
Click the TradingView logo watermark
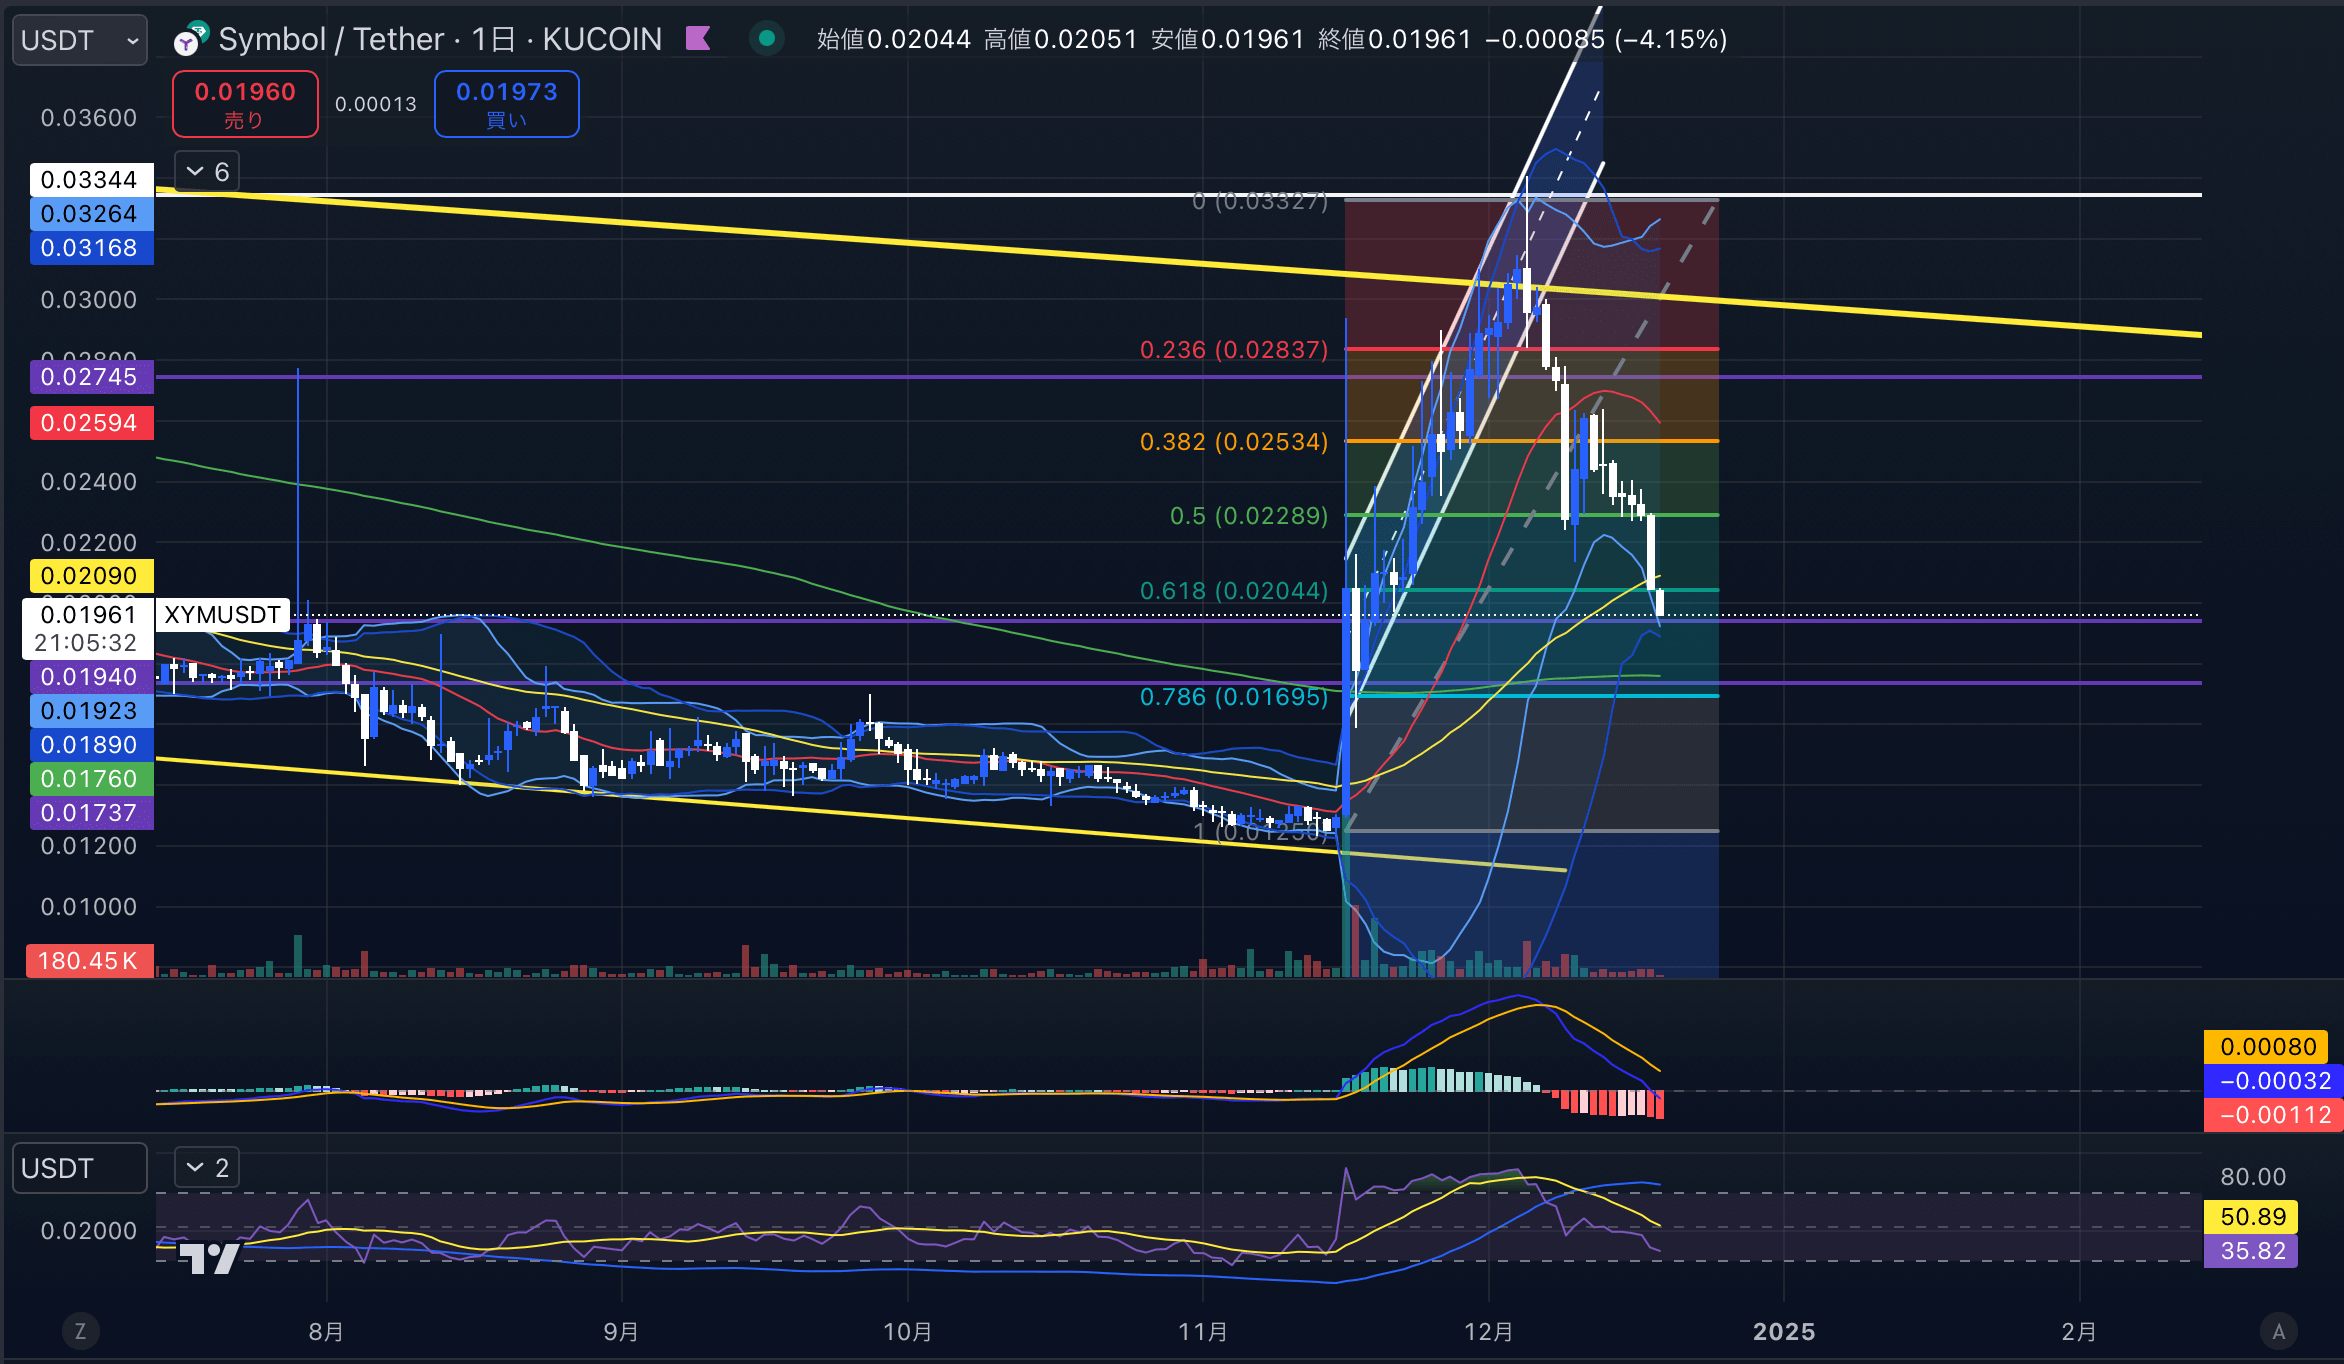pos(210,1257)
